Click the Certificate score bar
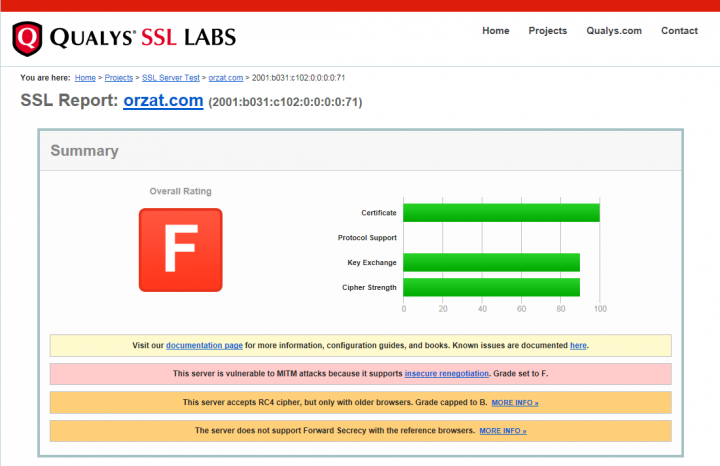This screenshot has width=720, height=466. coord(501,213)
